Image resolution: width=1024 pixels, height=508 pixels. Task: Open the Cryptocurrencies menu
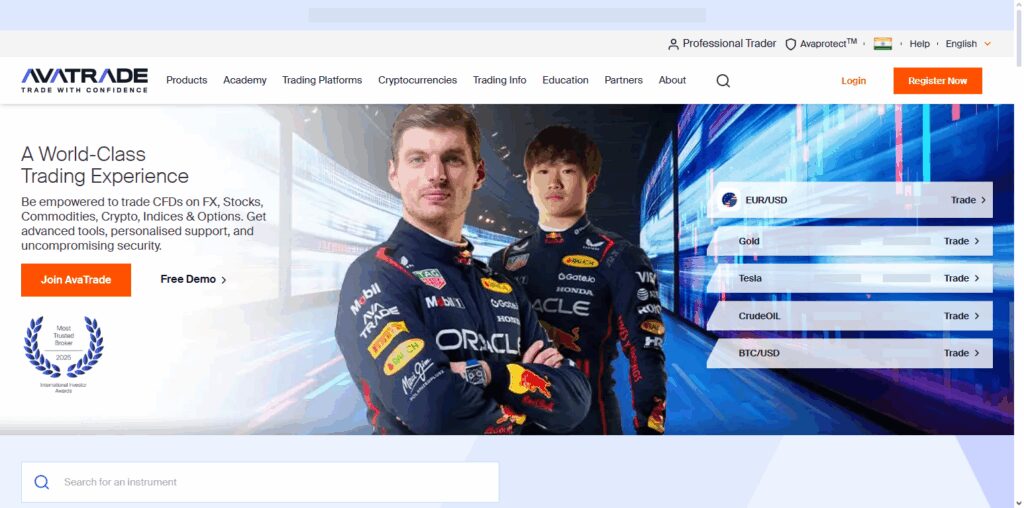(417, 80)
